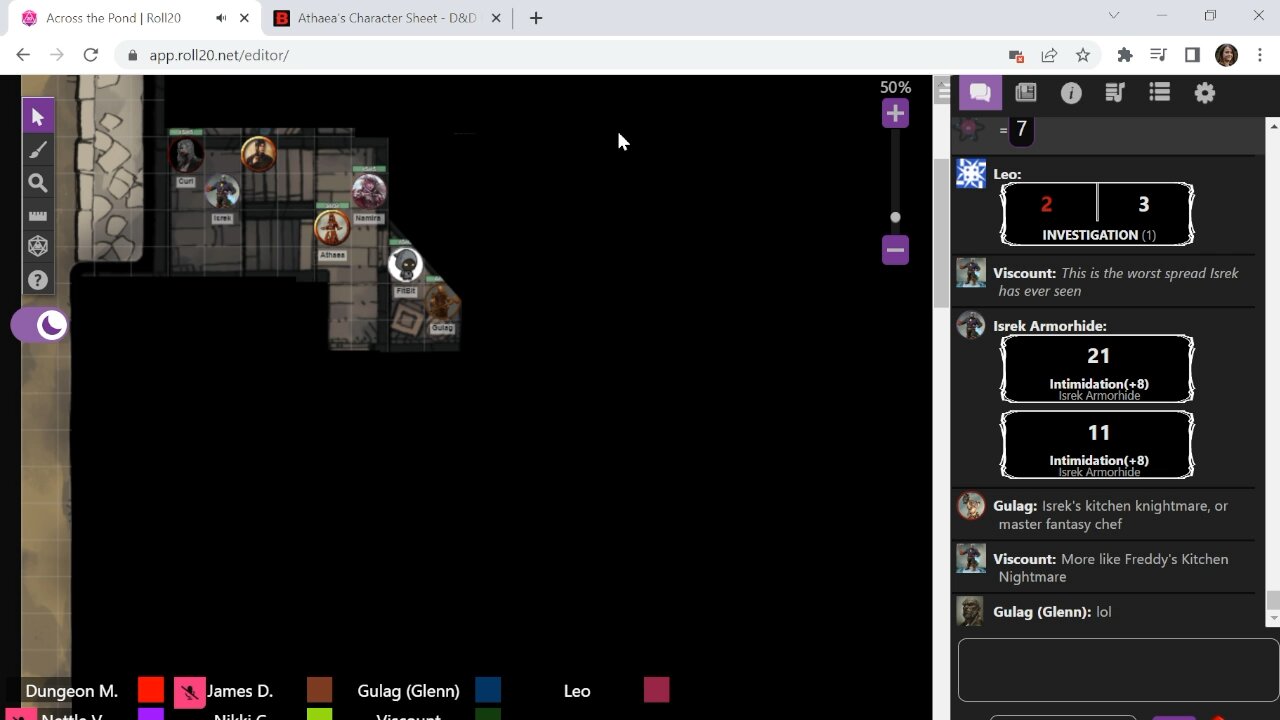Select the FitBit token on the map

coord(405,265)
